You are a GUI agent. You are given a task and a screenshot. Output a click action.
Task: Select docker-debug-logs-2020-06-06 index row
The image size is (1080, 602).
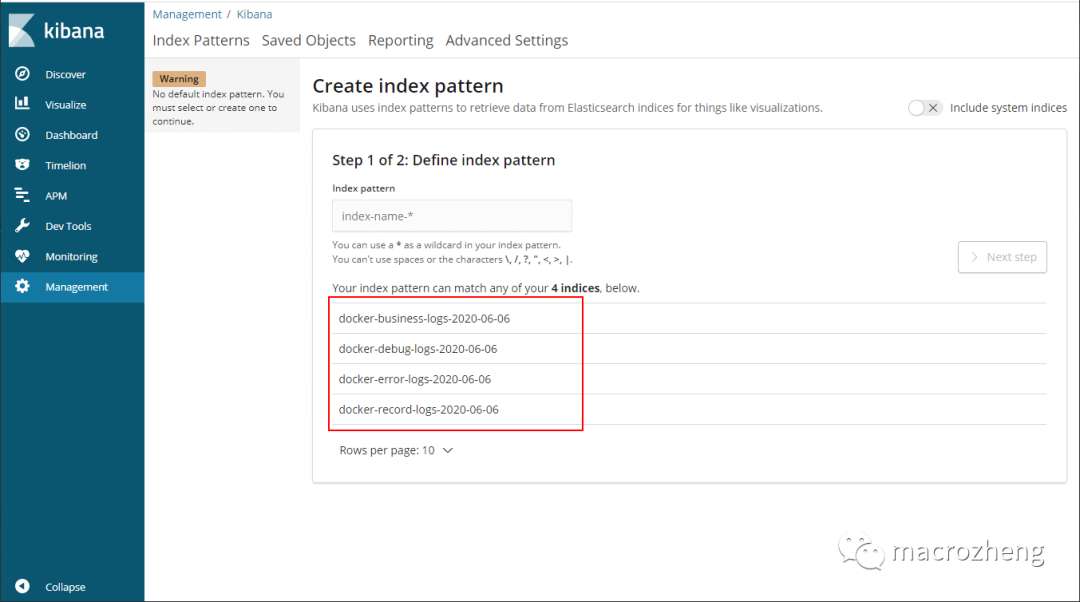689,349
